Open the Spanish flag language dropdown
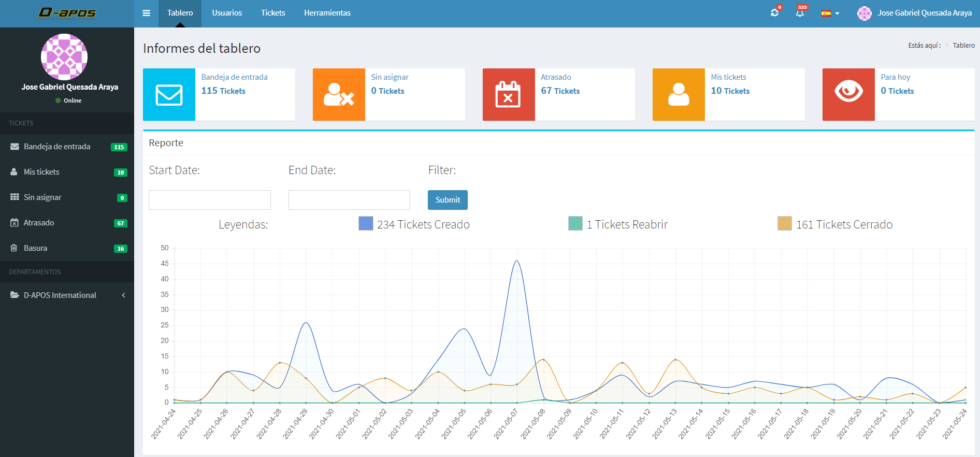 pos(829,13)
